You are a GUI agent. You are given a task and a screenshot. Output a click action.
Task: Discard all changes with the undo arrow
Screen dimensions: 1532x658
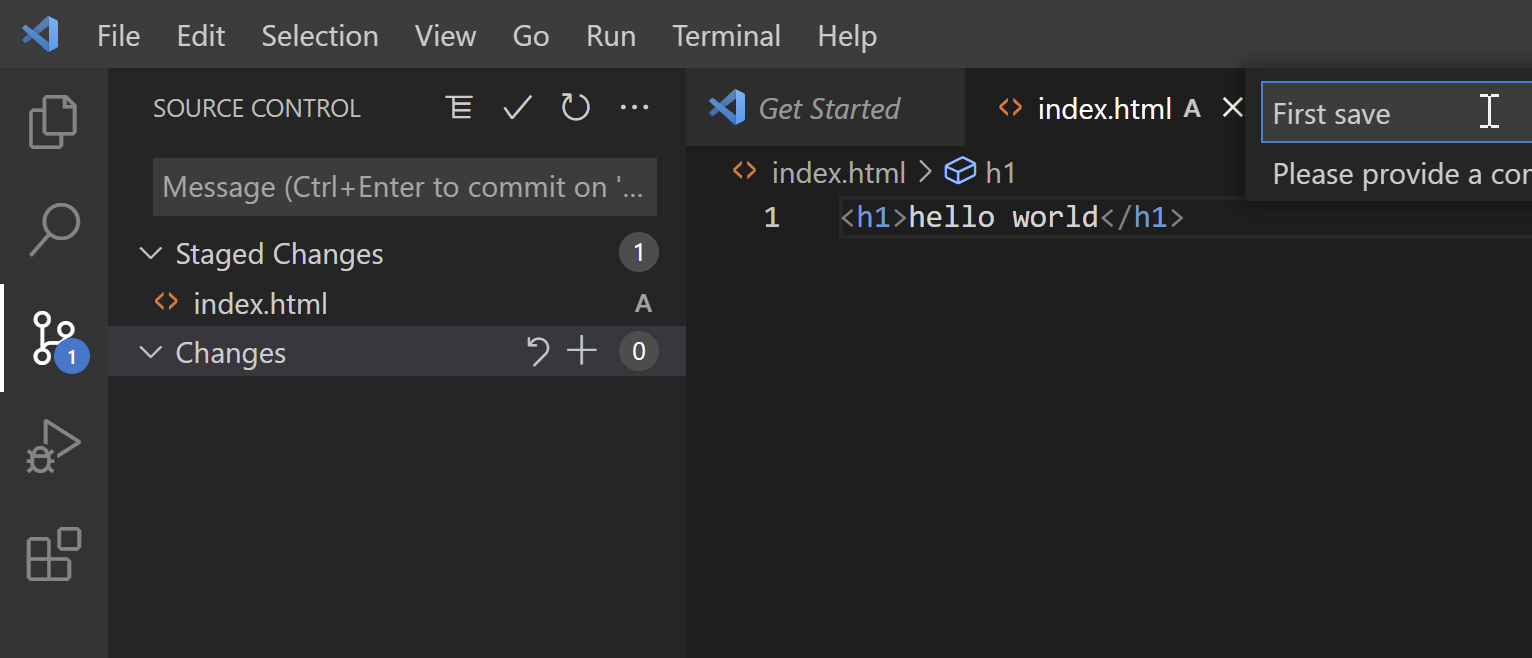pyautogui.click(x=538, y=352)
